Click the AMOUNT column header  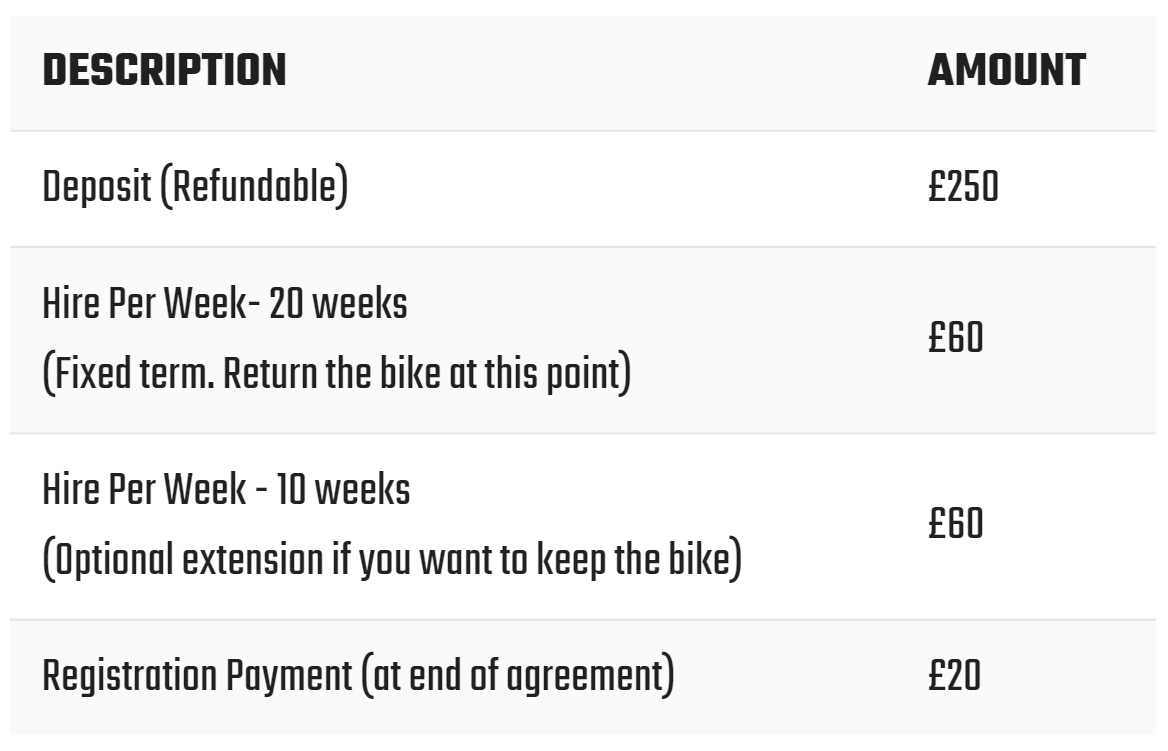1006,71
